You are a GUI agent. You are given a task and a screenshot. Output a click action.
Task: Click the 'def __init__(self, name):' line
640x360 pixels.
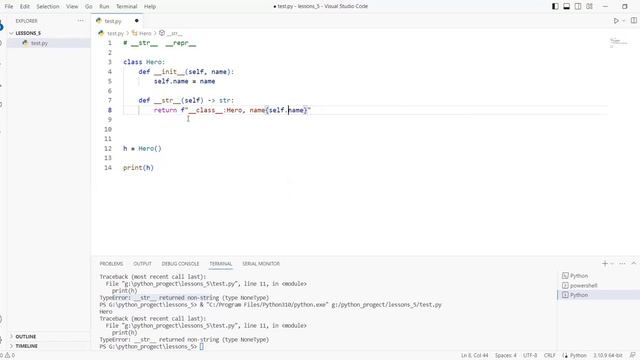(186, 72)
